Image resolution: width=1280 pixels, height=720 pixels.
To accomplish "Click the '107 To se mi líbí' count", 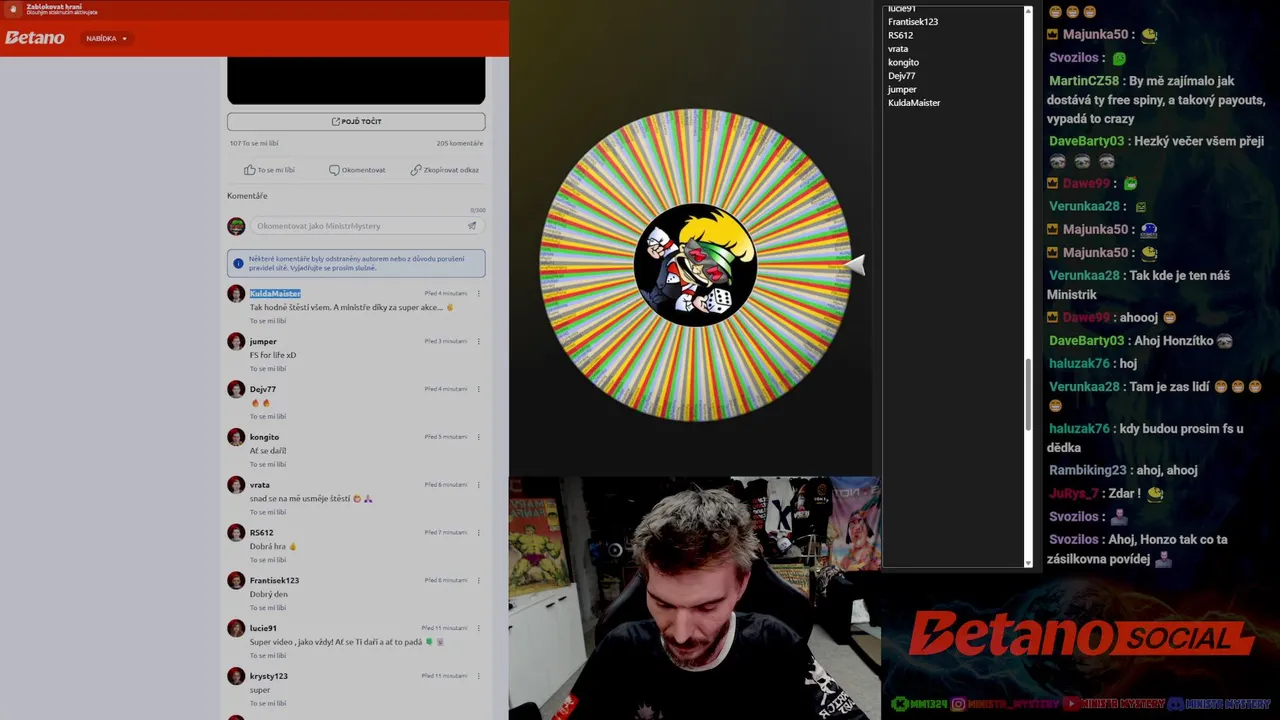I will [x=254, y=143].
